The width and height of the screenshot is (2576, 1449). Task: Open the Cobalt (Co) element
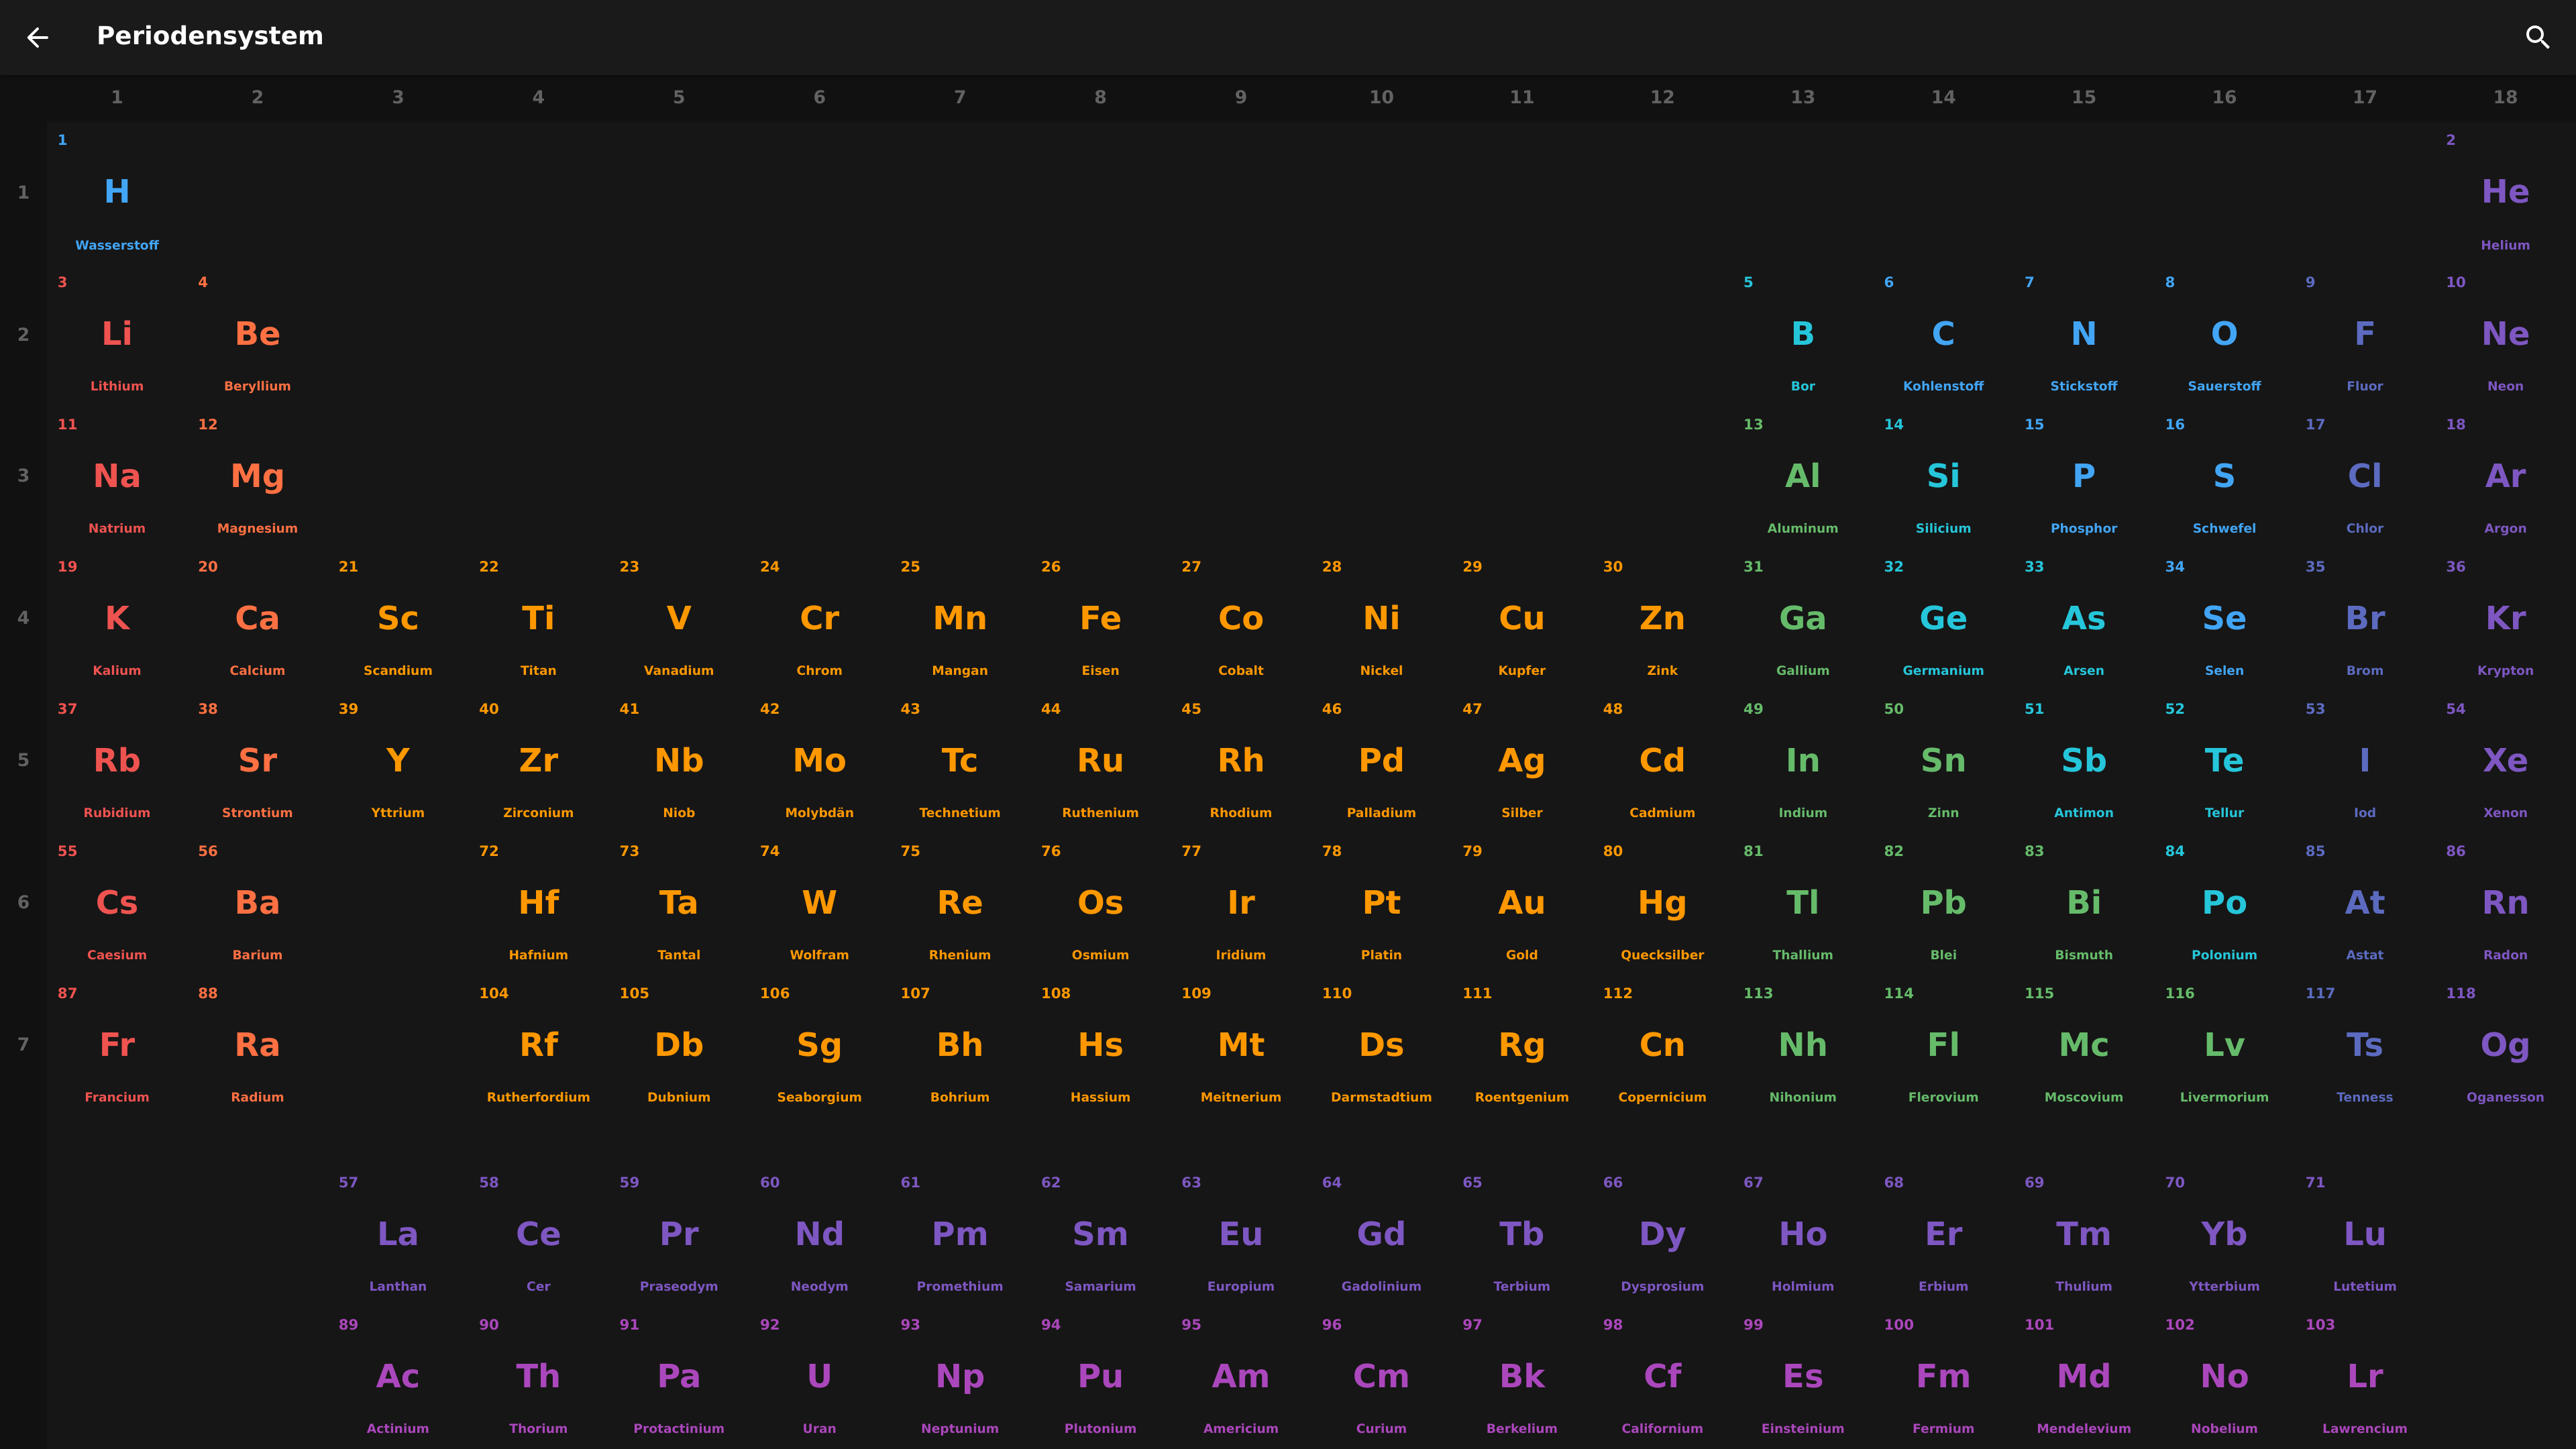coord(1241,618)
